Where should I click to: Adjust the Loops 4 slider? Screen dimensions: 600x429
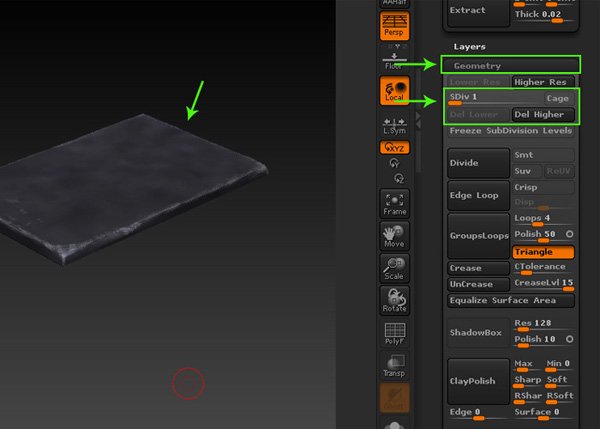pyautogui.click(x=543, y=220)
